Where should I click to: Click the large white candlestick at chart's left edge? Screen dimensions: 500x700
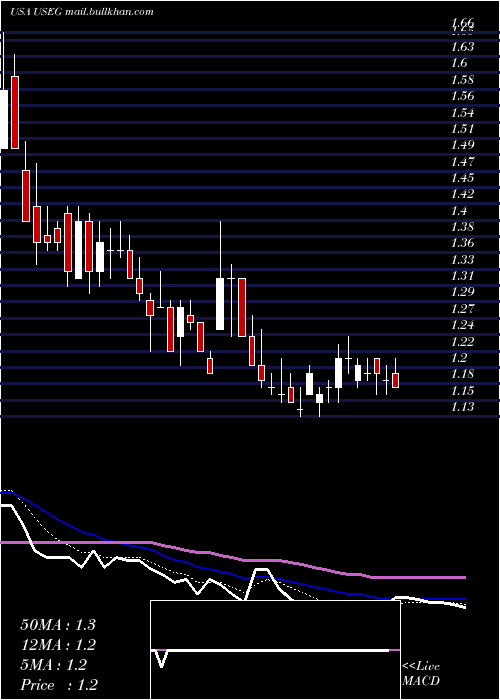click(x=4, y=119)
